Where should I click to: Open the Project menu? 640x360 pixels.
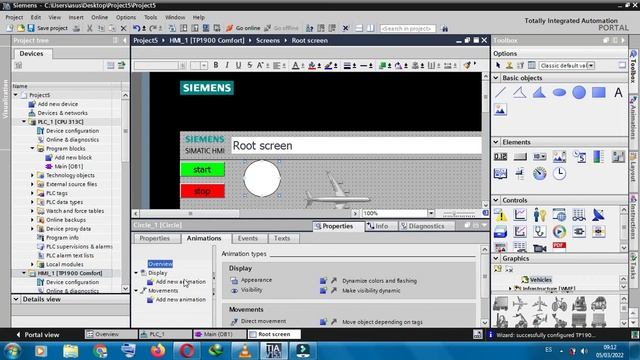coord(14,17)
